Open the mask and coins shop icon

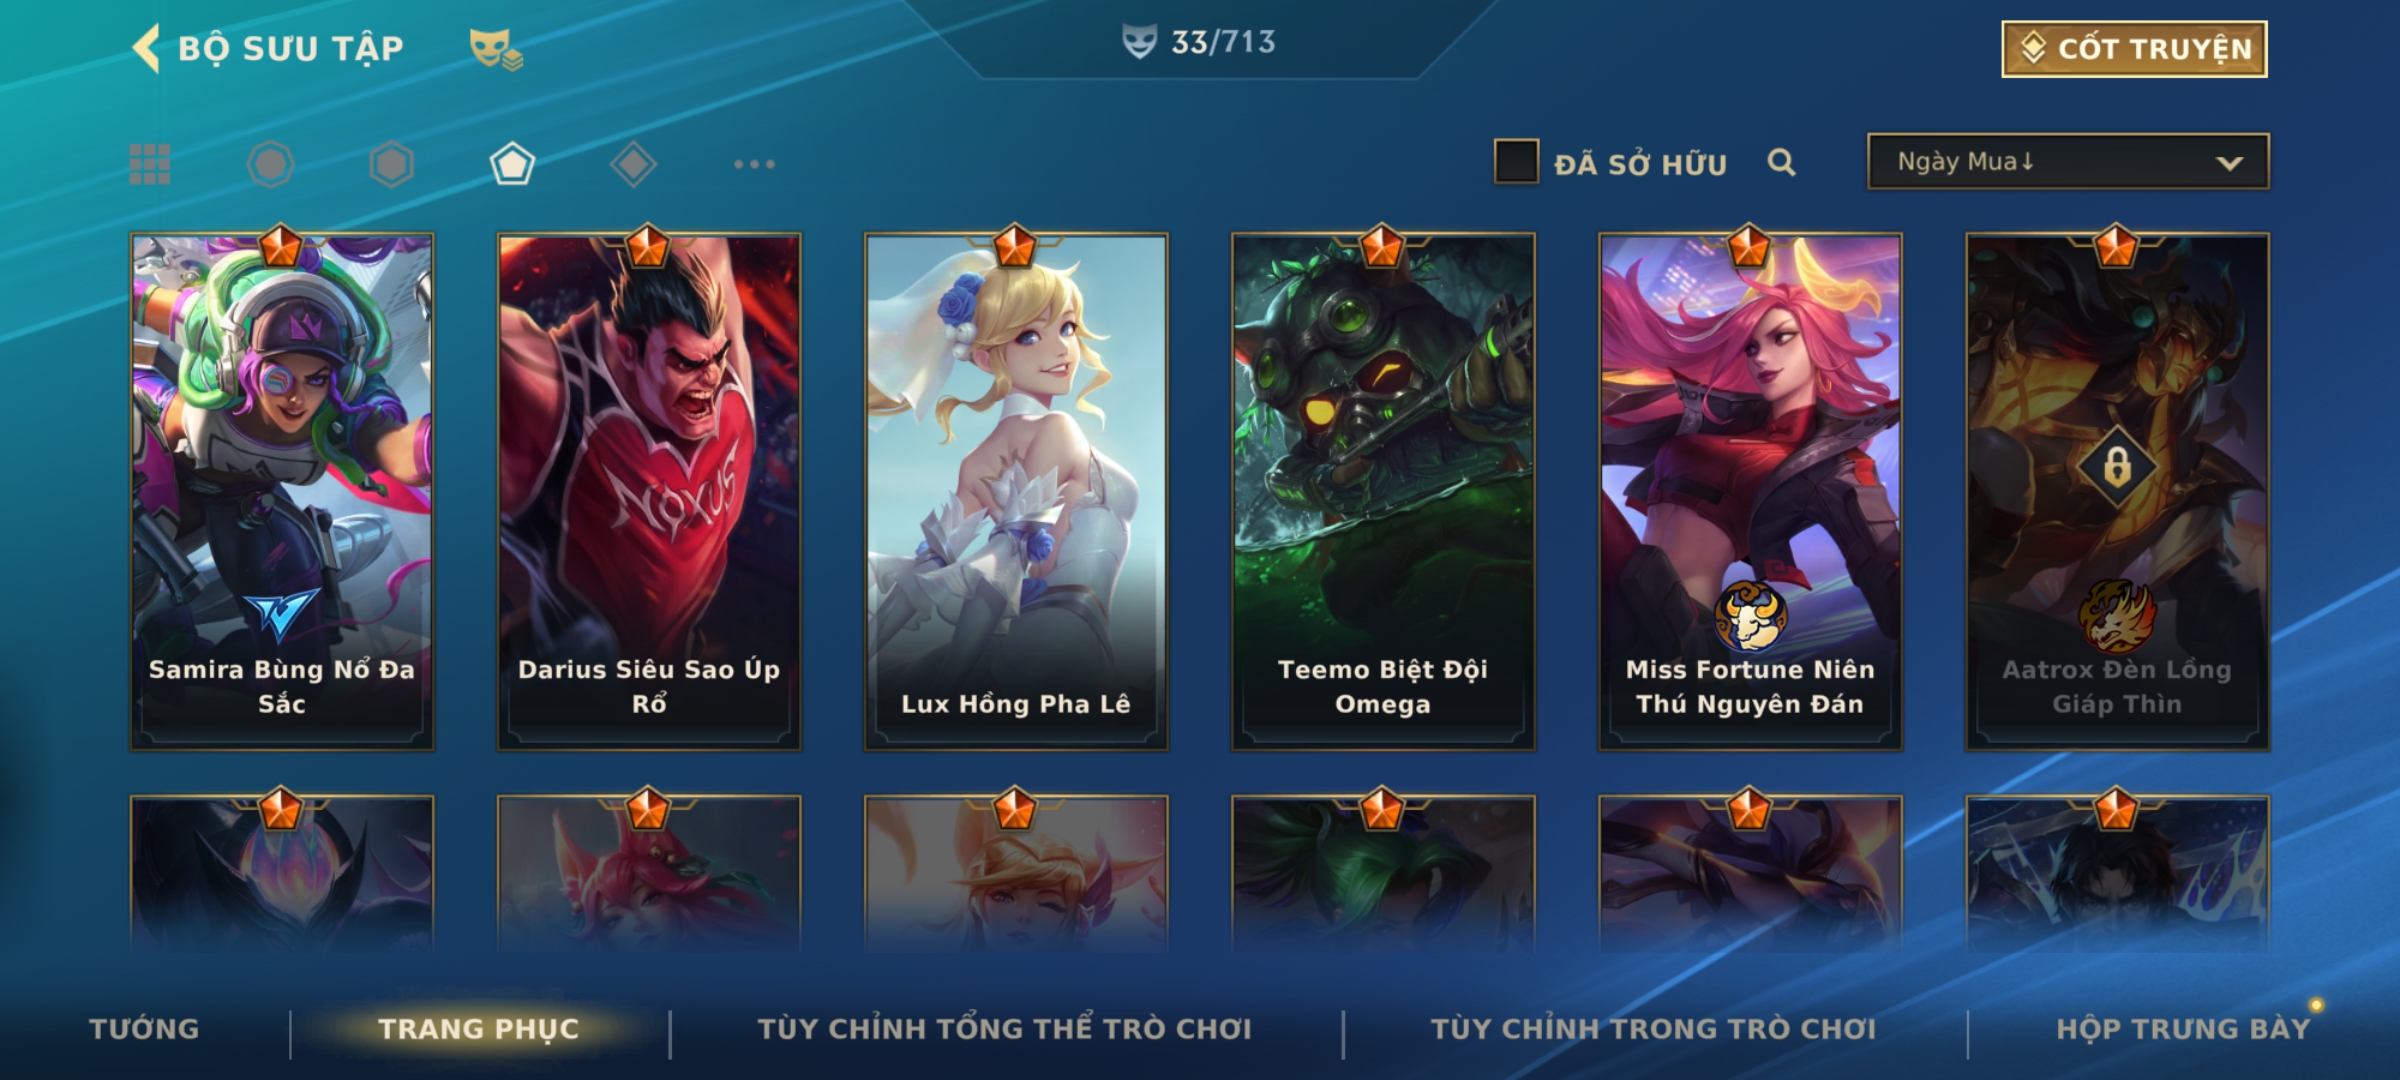[496, 48]
